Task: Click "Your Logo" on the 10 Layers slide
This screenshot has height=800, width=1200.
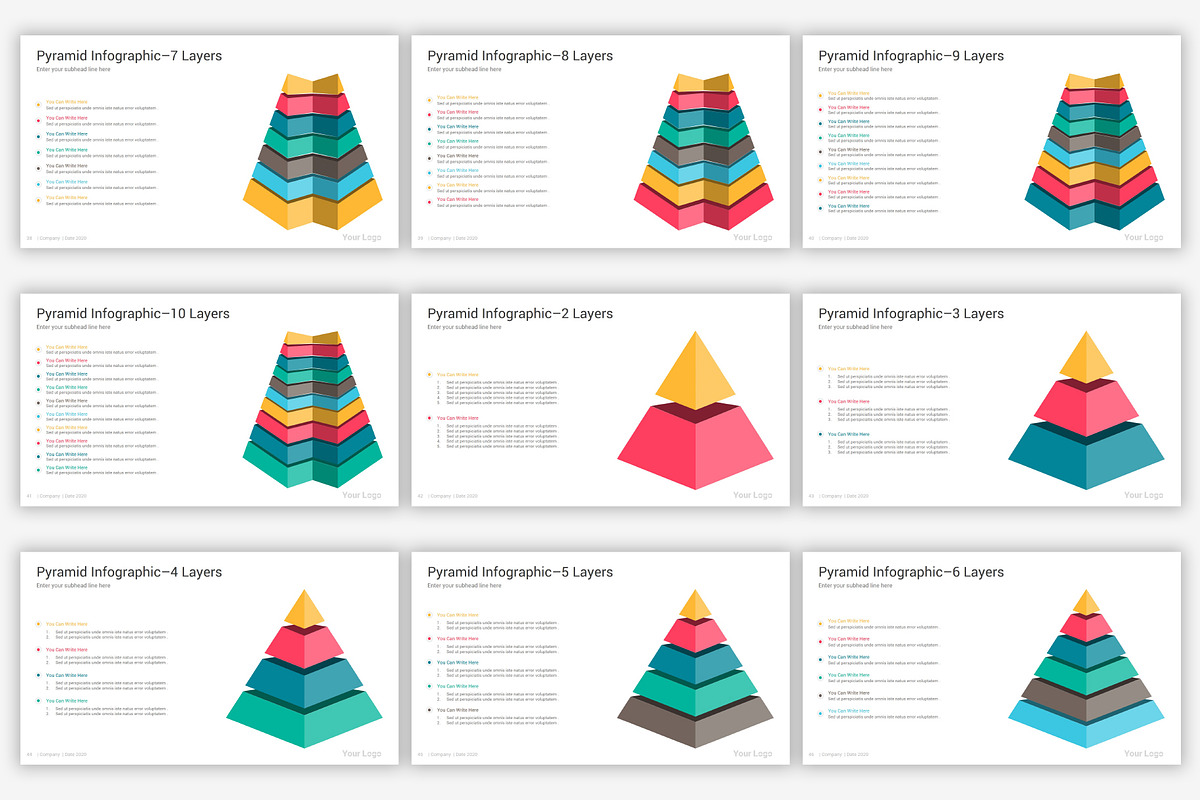Action: click(361, 496)
